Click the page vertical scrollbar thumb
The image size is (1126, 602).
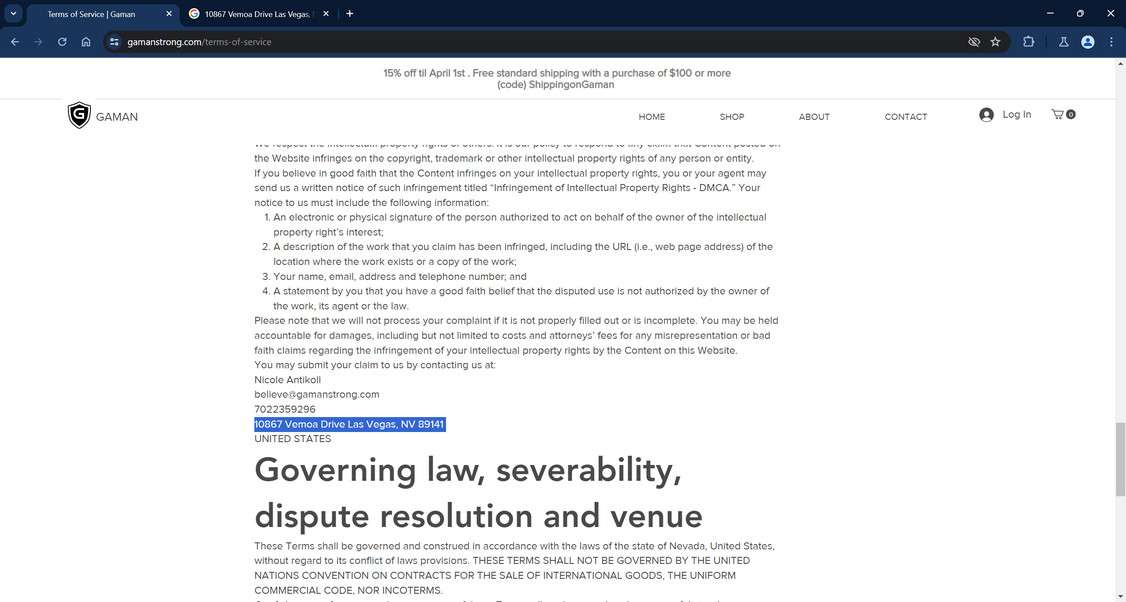click(1120, 460)
